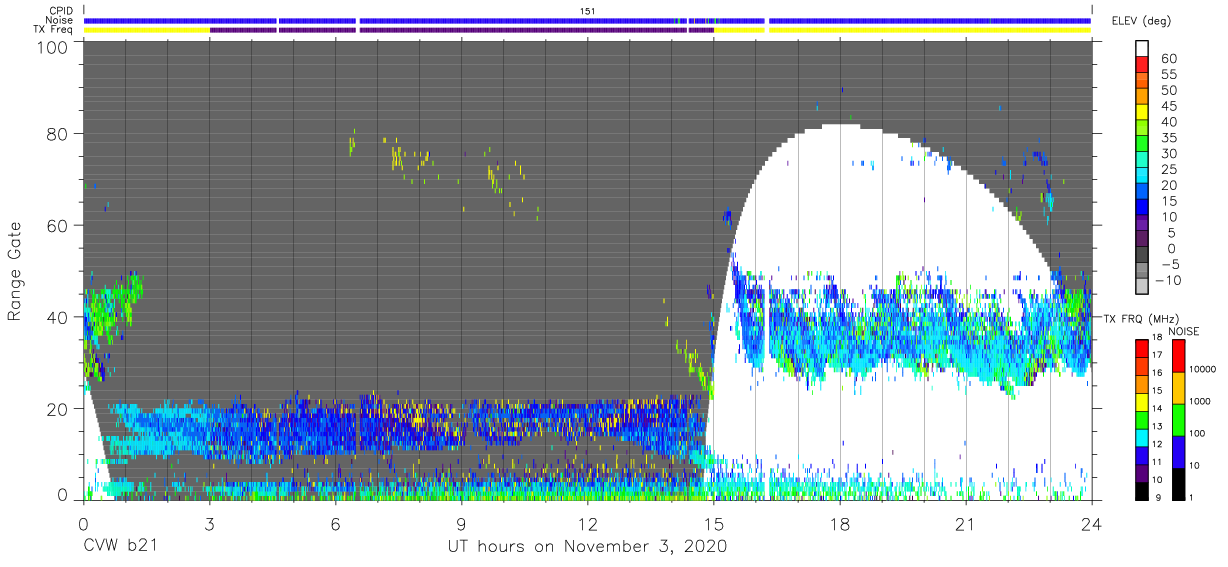
Task: Select the 'CPID' label at top left
Action: 62,11
